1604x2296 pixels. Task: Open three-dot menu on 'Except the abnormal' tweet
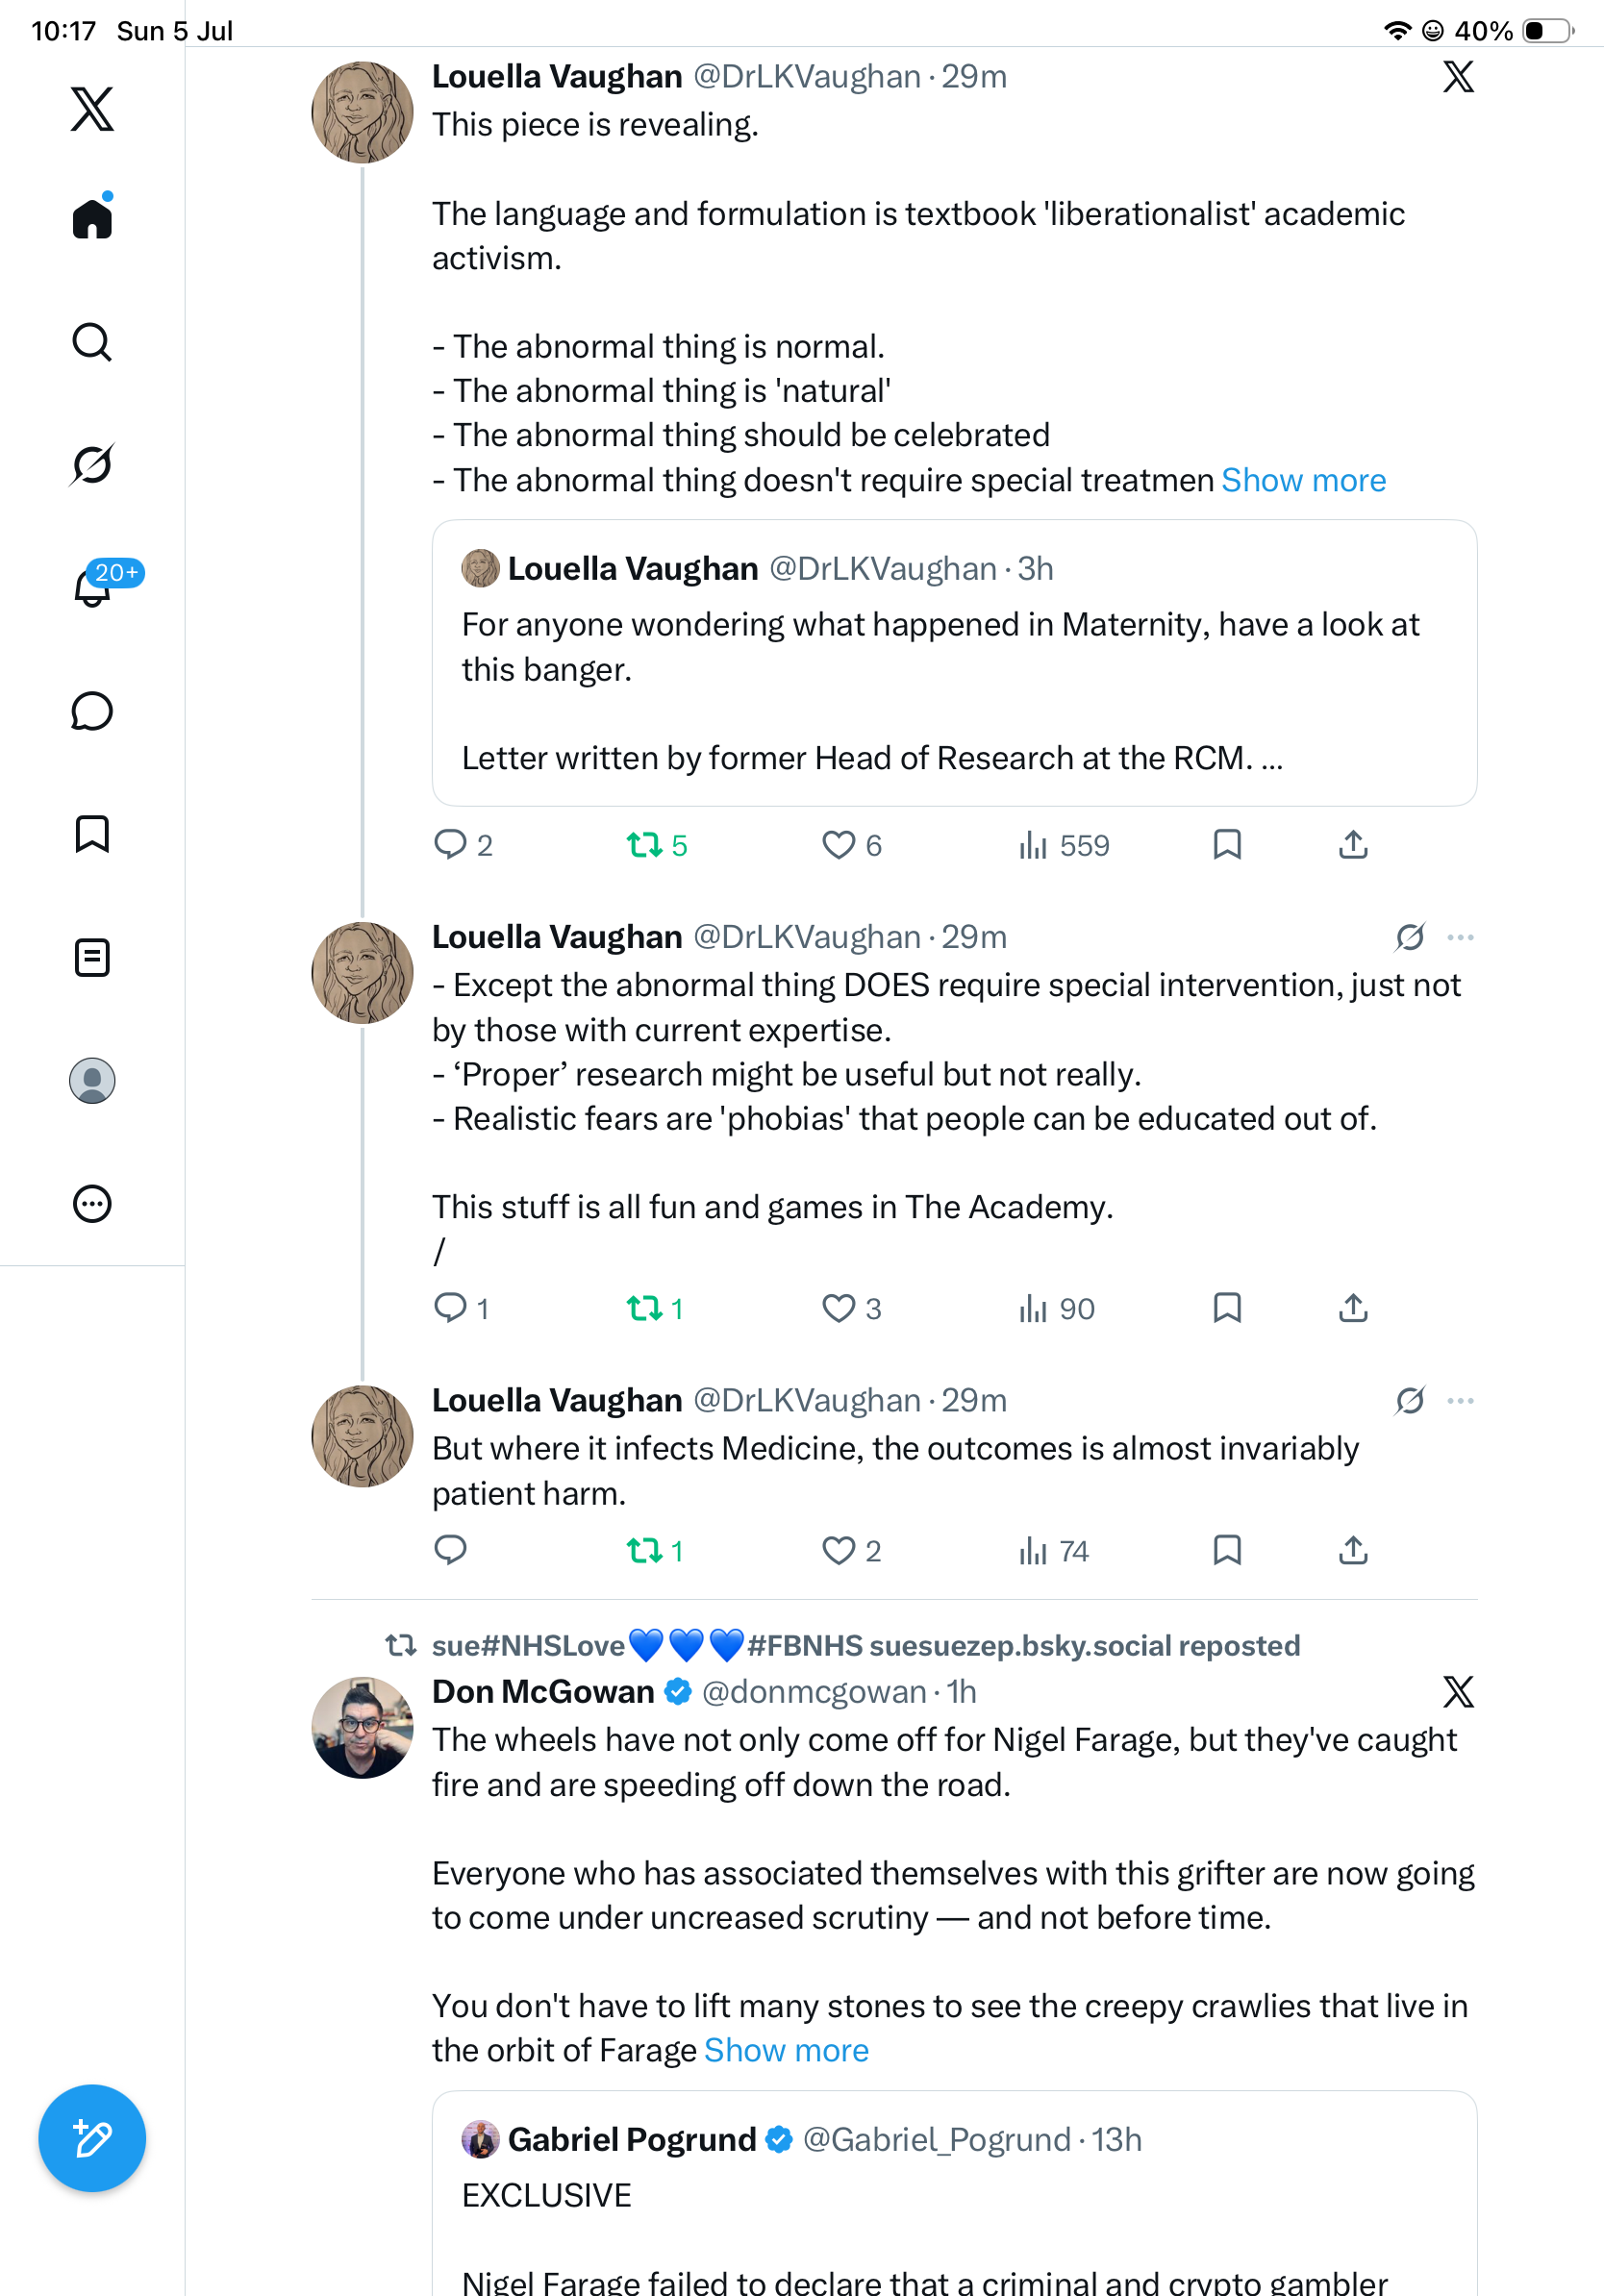(1460, 937)
